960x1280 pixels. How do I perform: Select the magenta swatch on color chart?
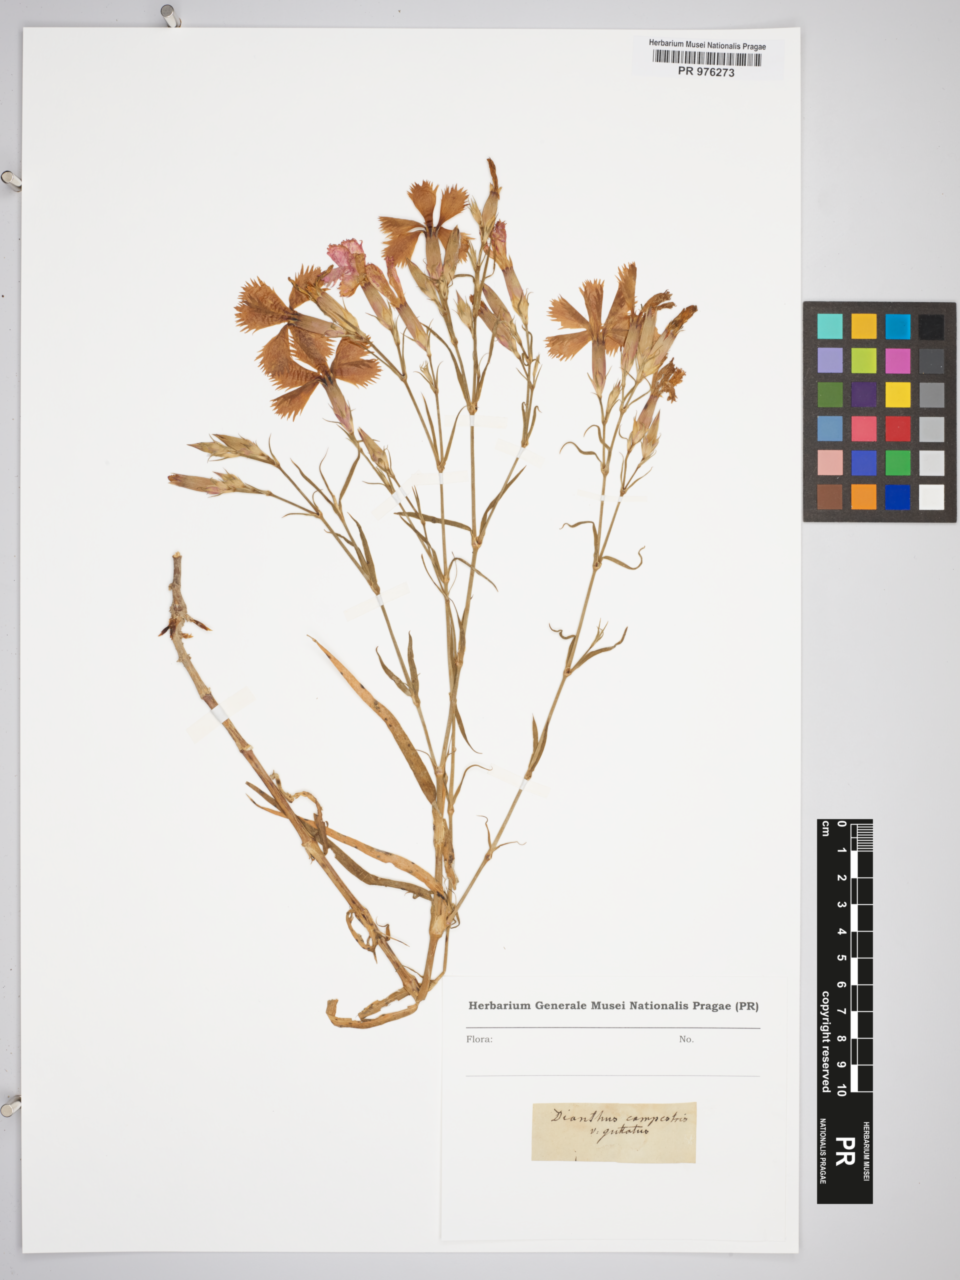897,360
